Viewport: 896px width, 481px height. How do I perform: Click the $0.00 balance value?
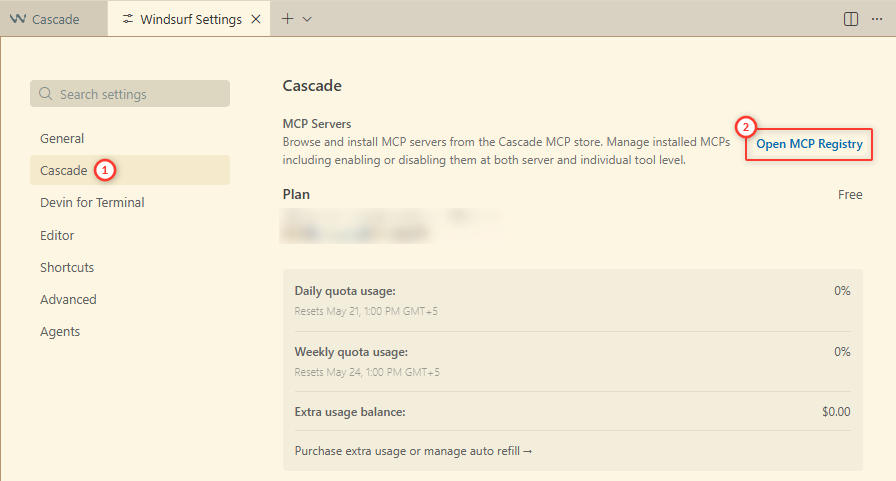pos(836,412)
